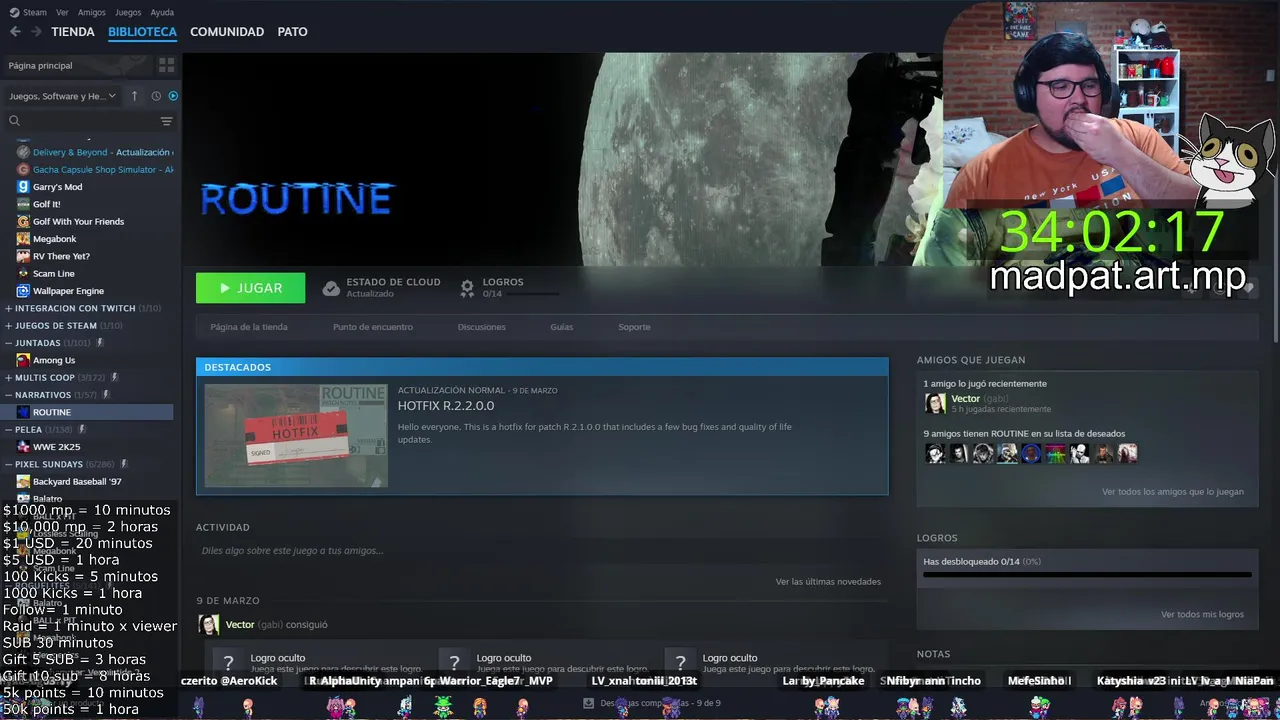Click Gacha Capsule Shop Simulator icon
1280x720 pixels.
(x=23, y=169)
